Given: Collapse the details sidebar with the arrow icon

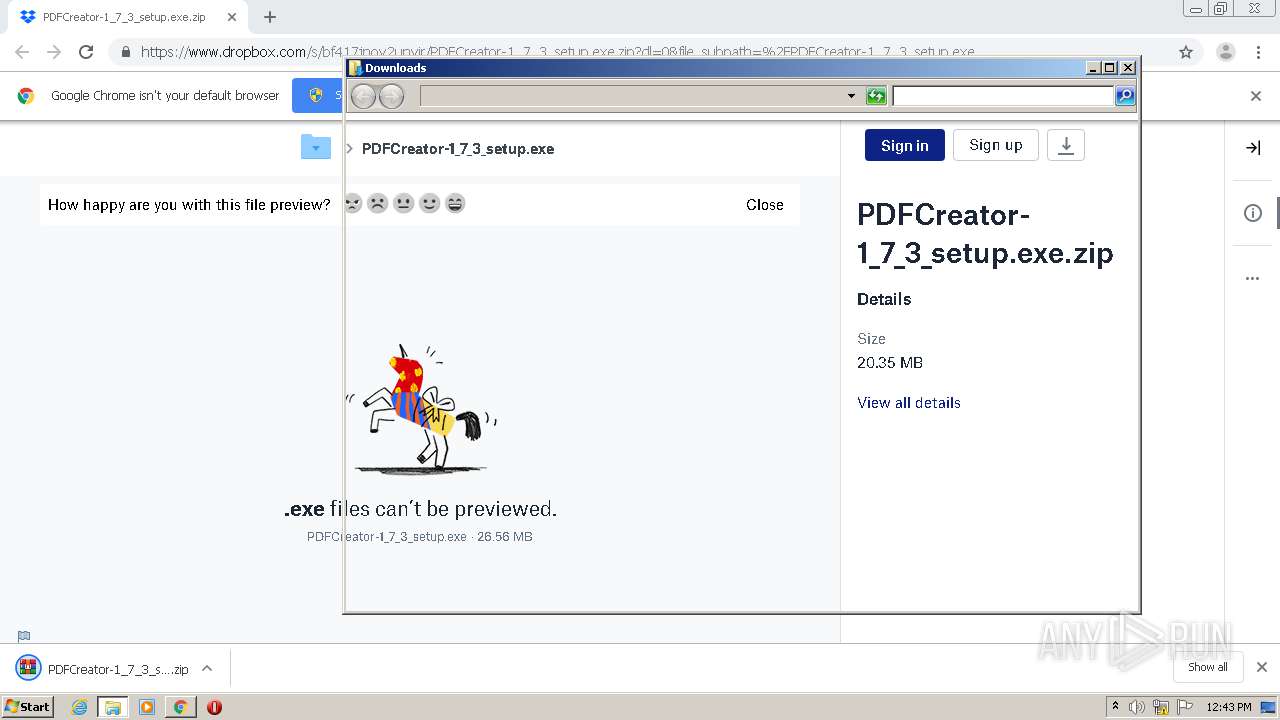Looking at the screenshot, I should click(1252, 148).
